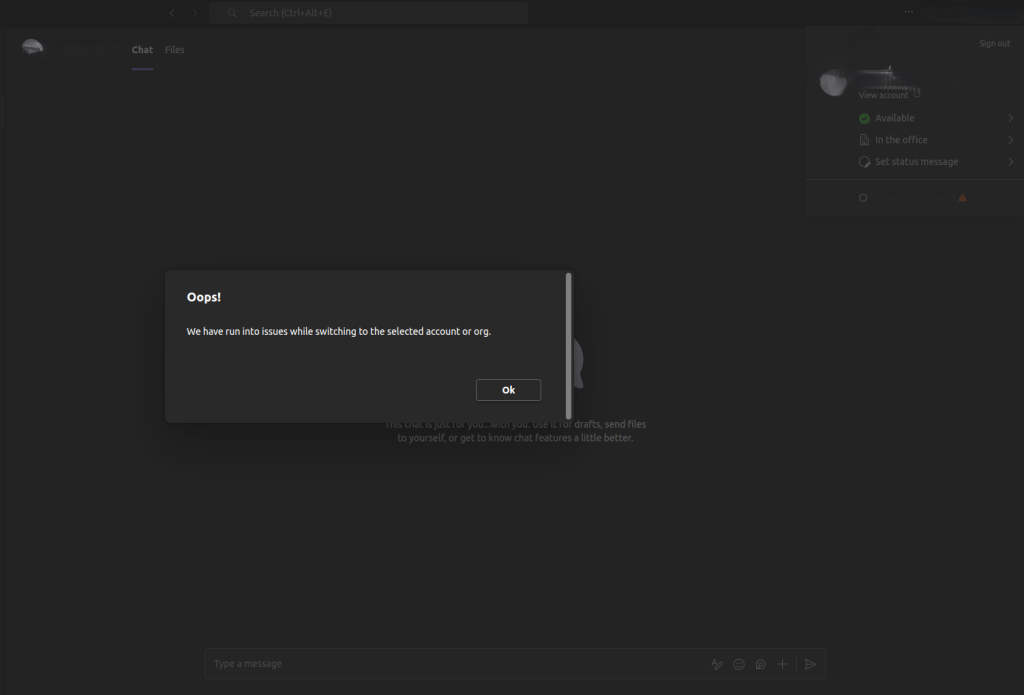Click the plus actions icon
Viewport: 1024px width, 695px height.
pos(782,664)
